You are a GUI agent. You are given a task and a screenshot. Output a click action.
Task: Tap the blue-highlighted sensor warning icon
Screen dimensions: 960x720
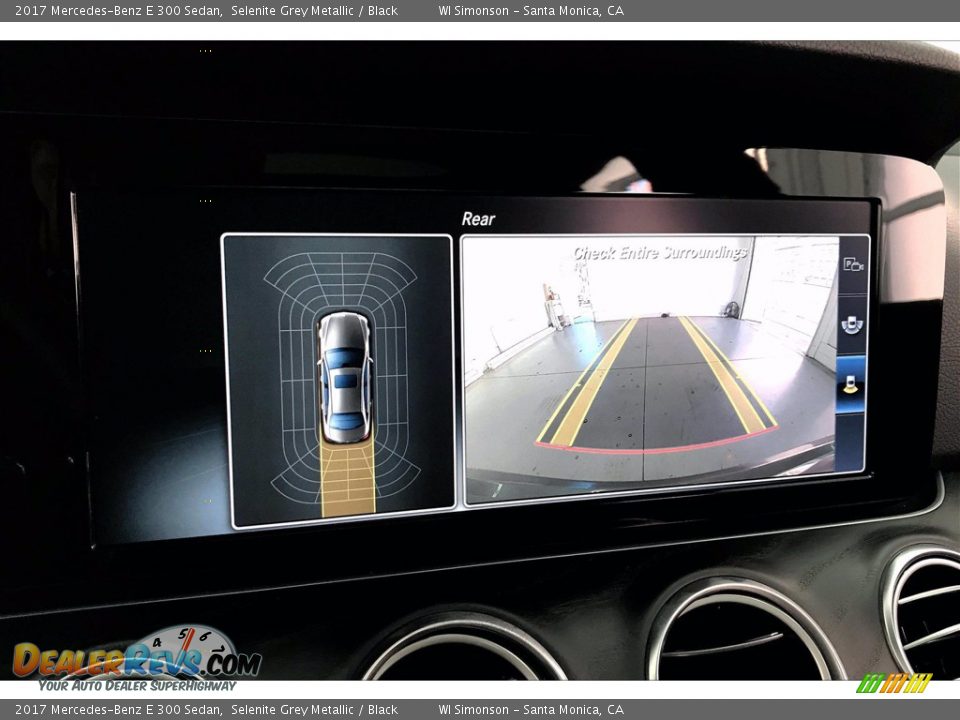click(x=851, y=385)
